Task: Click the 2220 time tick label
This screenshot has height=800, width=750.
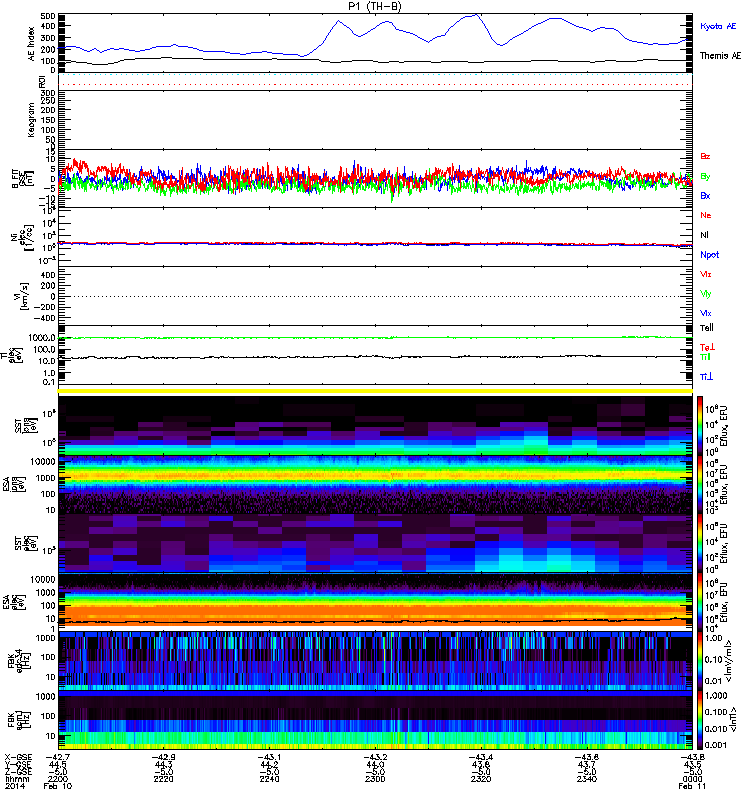Action: pyautogui.click(x=163, y=779)
